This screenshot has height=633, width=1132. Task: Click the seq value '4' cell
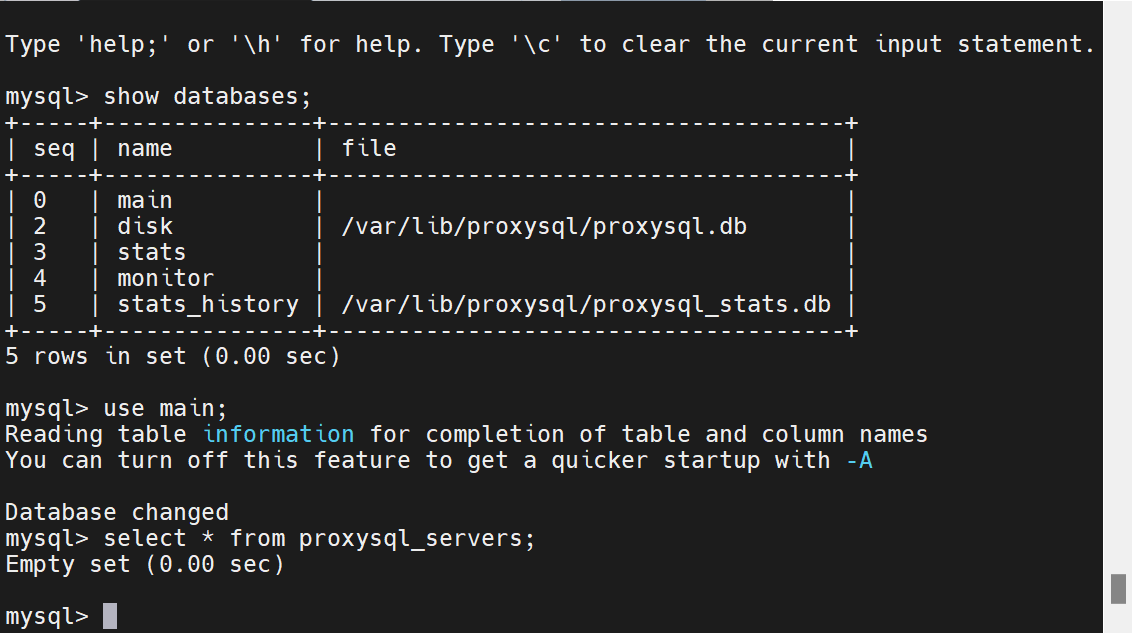[x=40, y=279]
